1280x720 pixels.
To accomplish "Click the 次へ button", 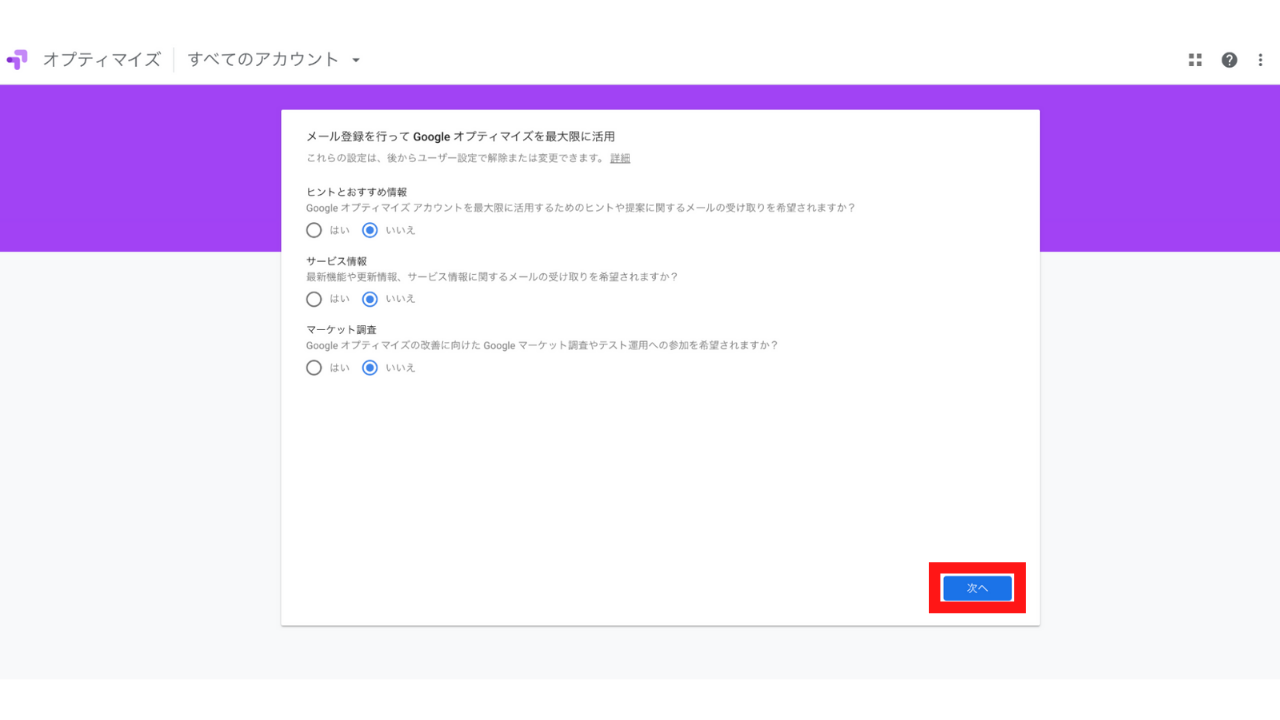I will tap(977, 588).
